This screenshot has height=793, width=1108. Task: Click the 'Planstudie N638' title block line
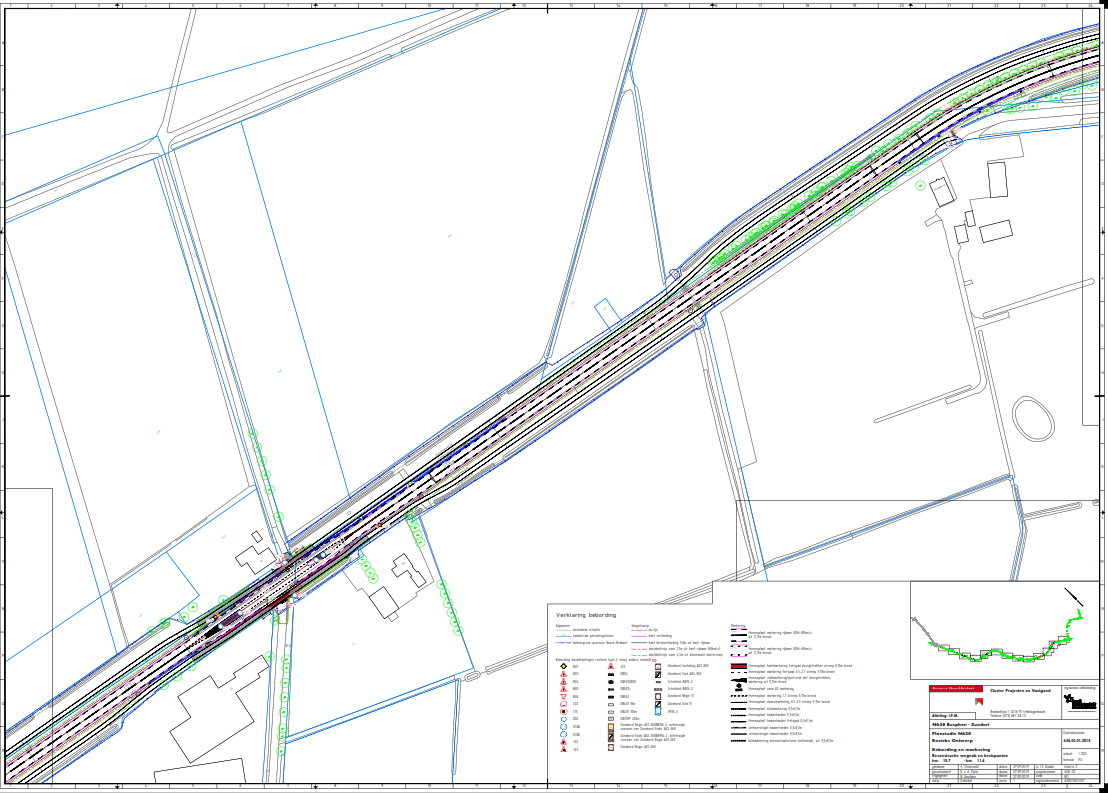[x=950, y=733]
